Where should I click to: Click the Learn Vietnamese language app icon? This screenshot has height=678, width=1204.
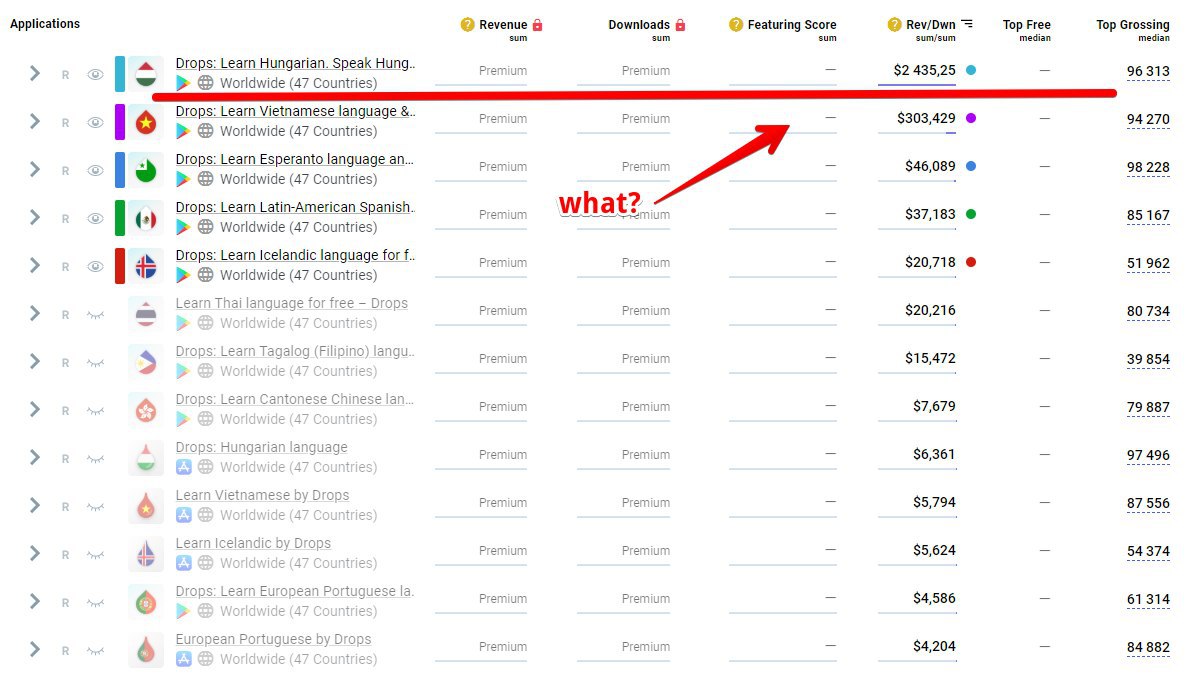(146, 122)
